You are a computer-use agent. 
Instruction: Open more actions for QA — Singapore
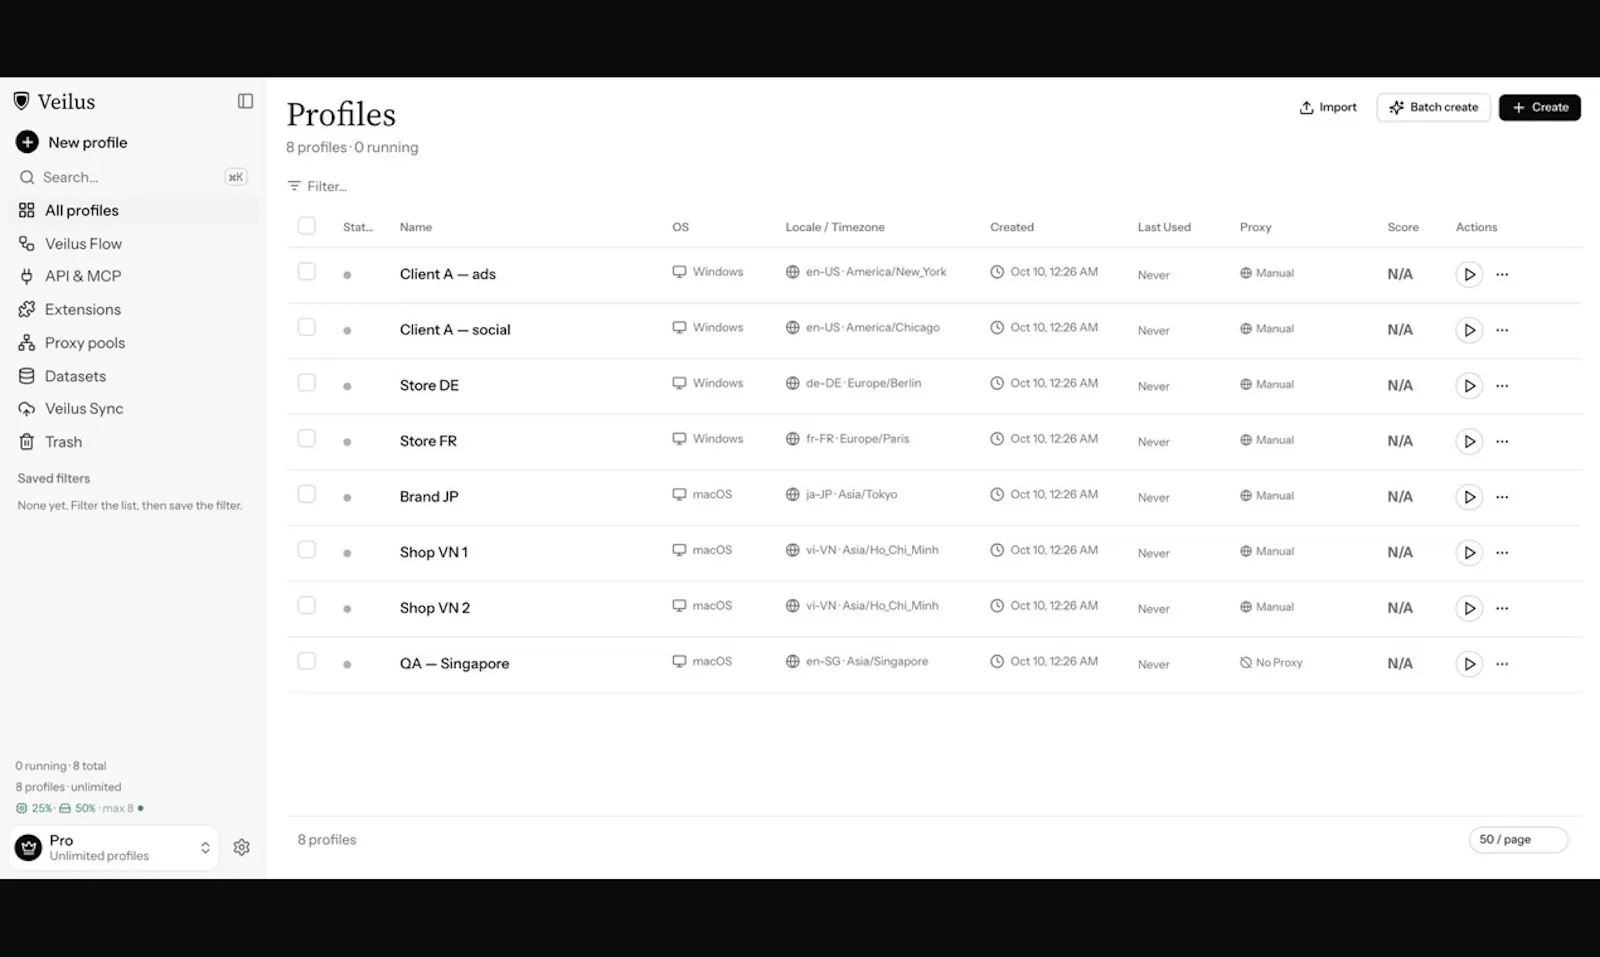coord(1502,664)
